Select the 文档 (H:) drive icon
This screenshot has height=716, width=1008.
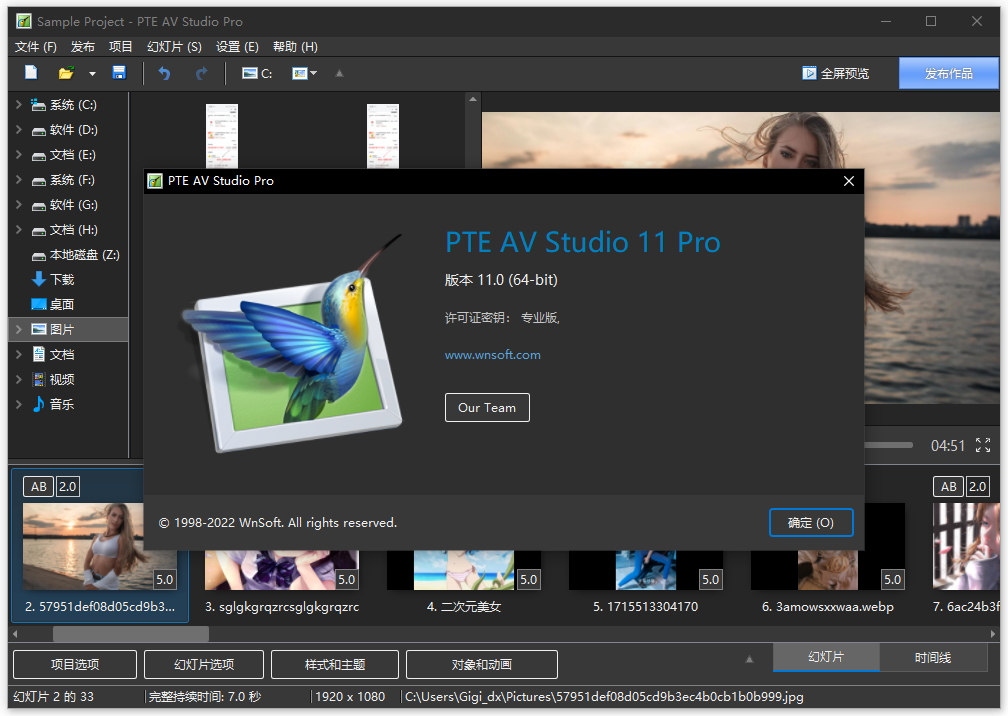click(39, 231)
